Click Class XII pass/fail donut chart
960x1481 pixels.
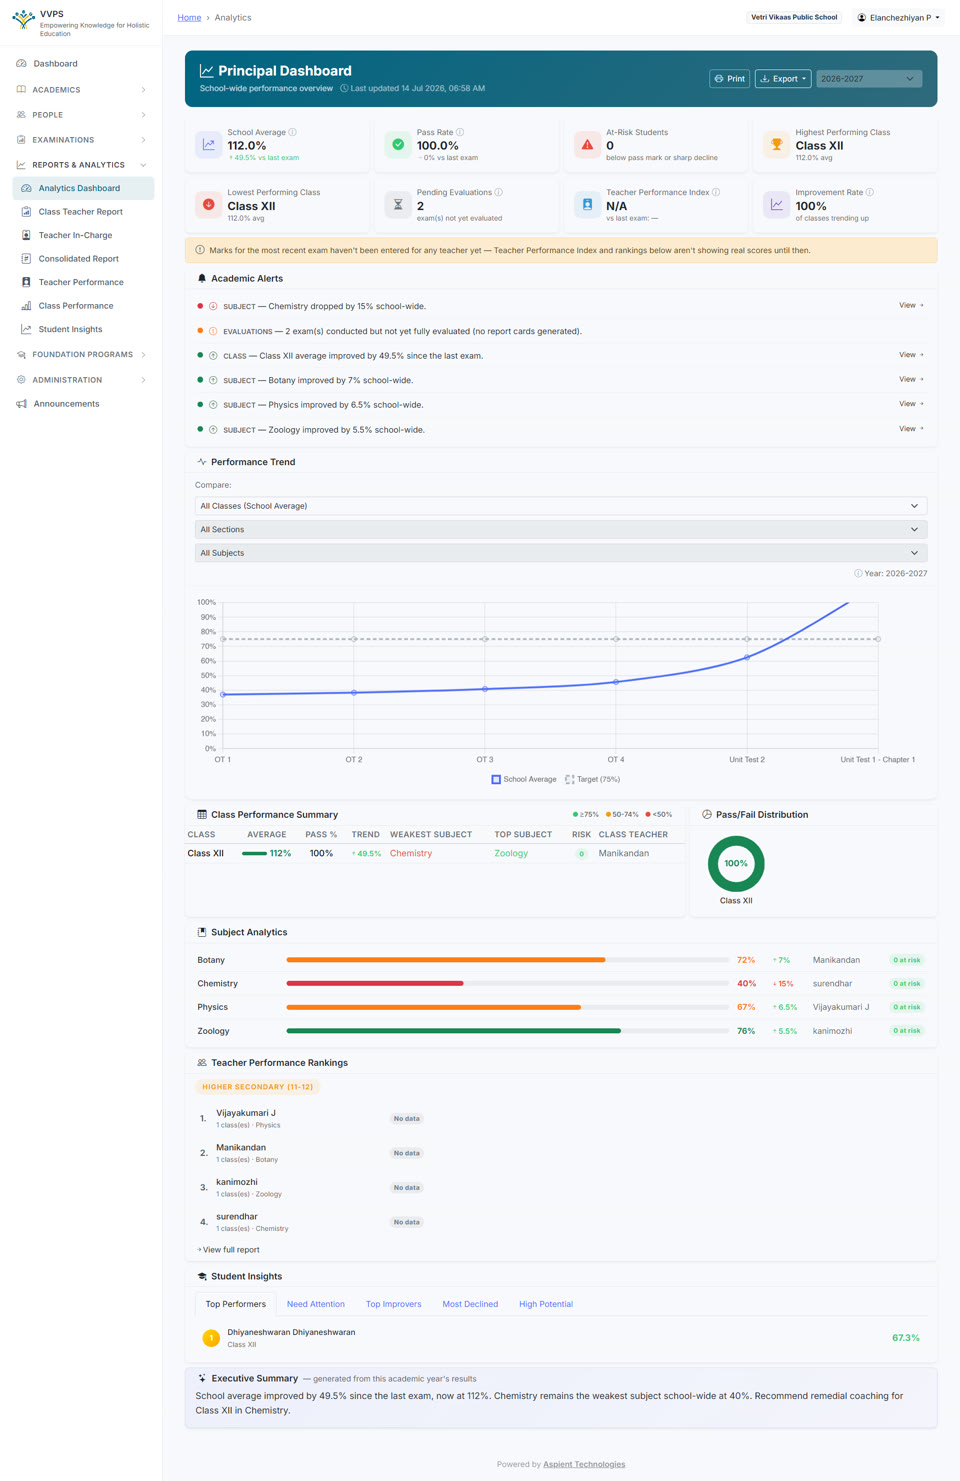coord(736,864)
